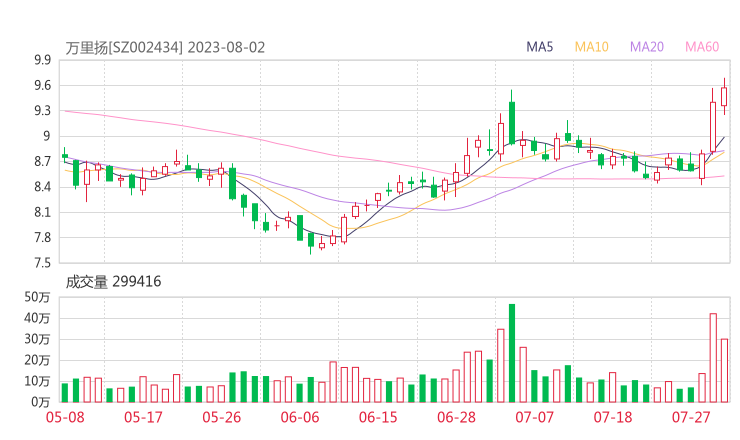Click the 7.8 price axis label
740x440 pixels.
pyautogui.click(x=42, y=238)
